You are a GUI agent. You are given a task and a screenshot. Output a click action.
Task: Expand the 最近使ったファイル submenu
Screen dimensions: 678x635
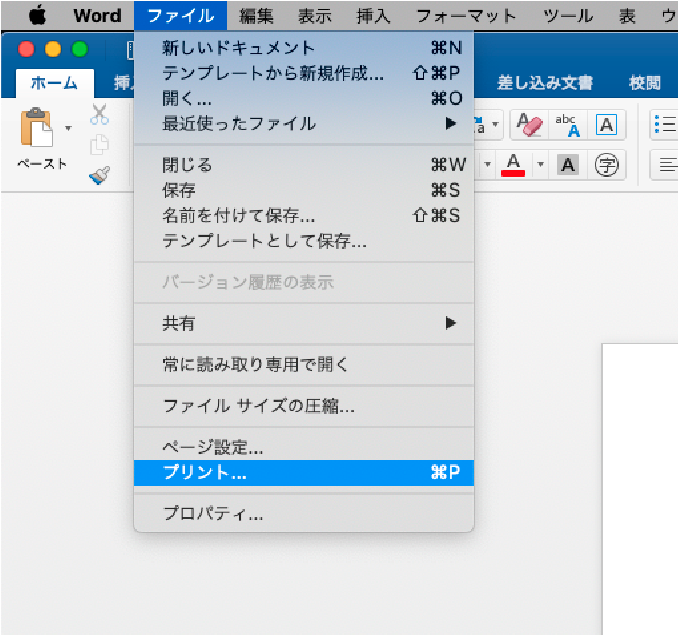click(304, 124)
